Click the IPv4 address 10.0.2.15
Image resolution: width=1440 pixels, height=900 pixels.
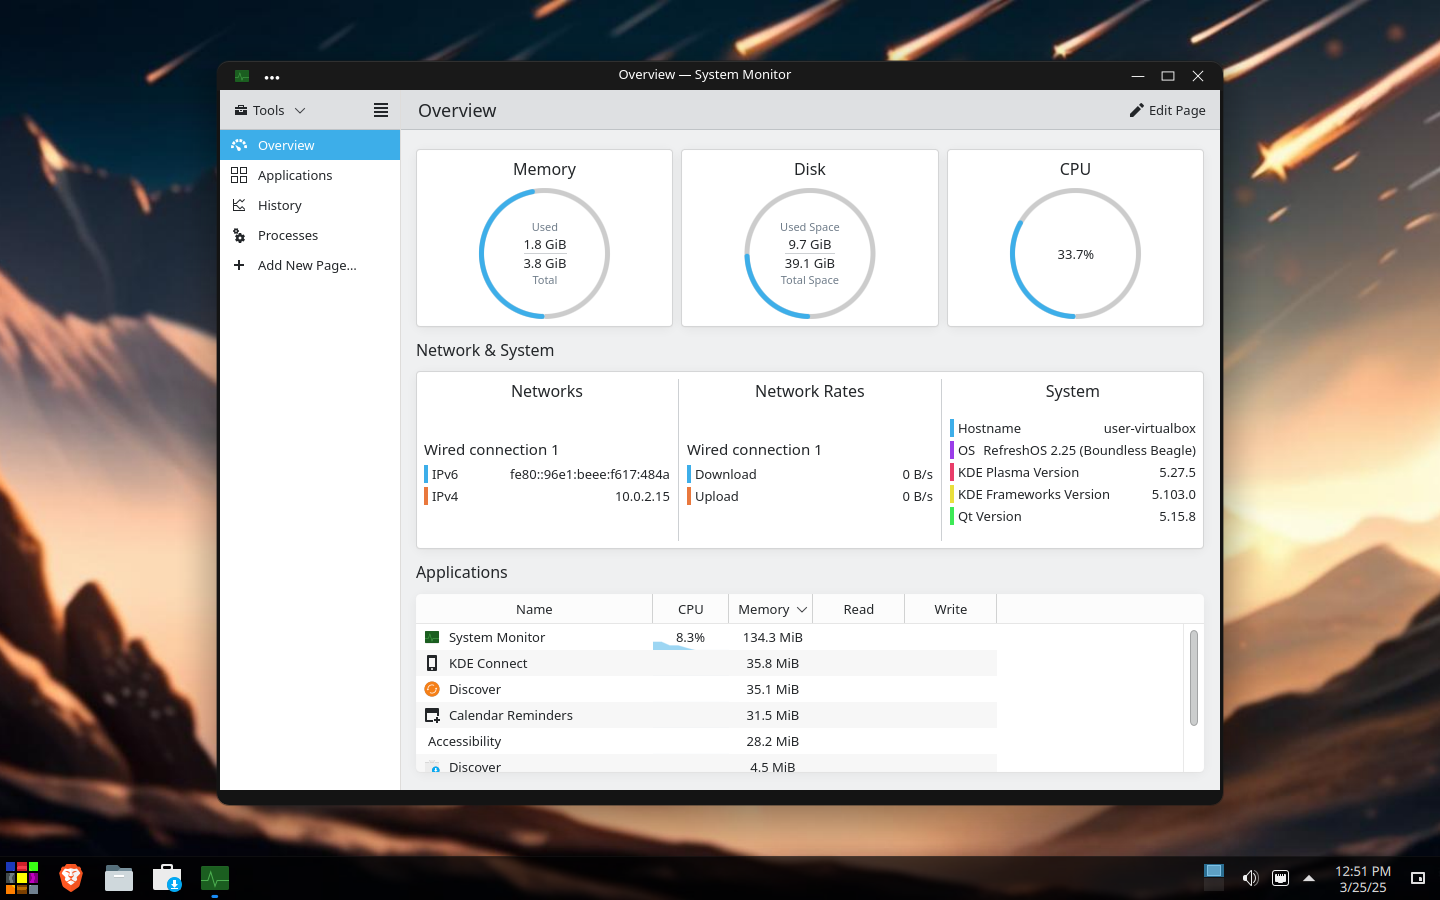click(x=642, y=496)
